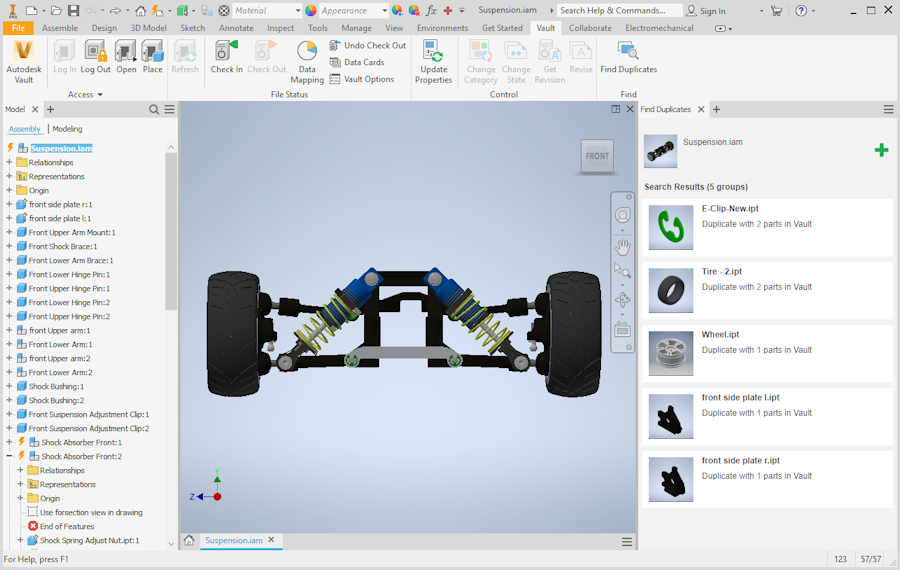Collapse the Shock Absorber Front:2 node

[9, 456]
